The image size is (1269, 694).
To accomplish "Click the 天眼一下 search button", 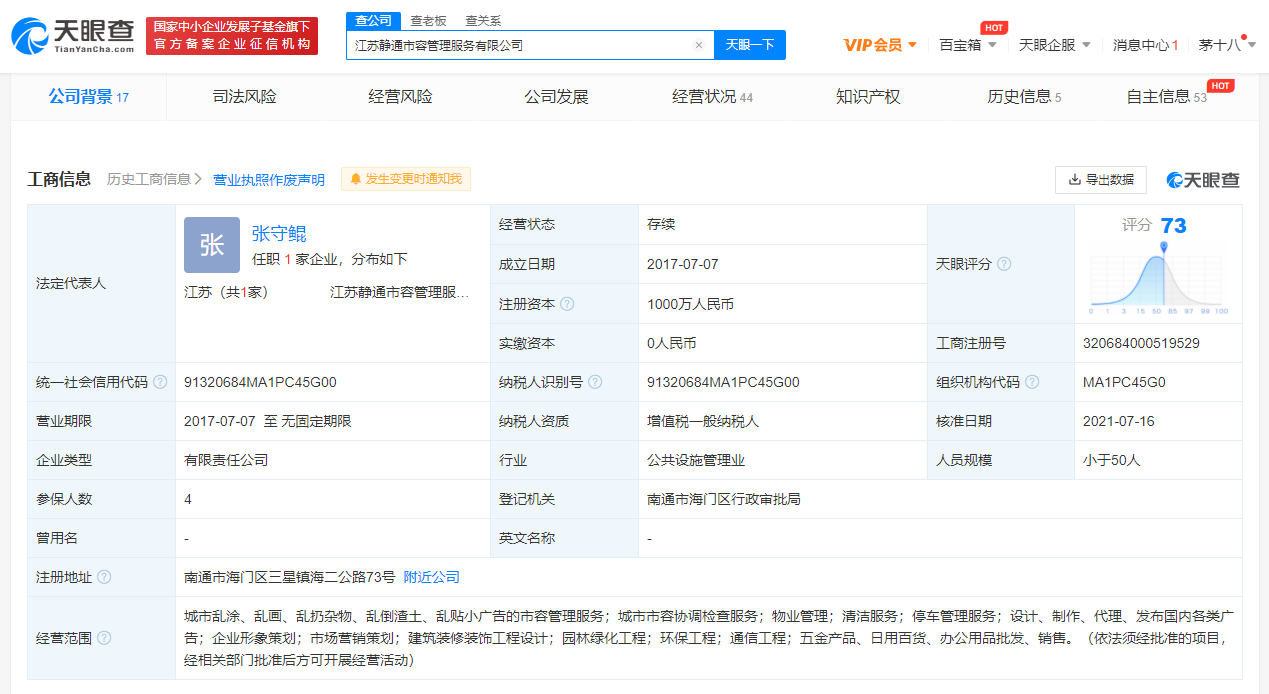I will (x=750, y=45).
